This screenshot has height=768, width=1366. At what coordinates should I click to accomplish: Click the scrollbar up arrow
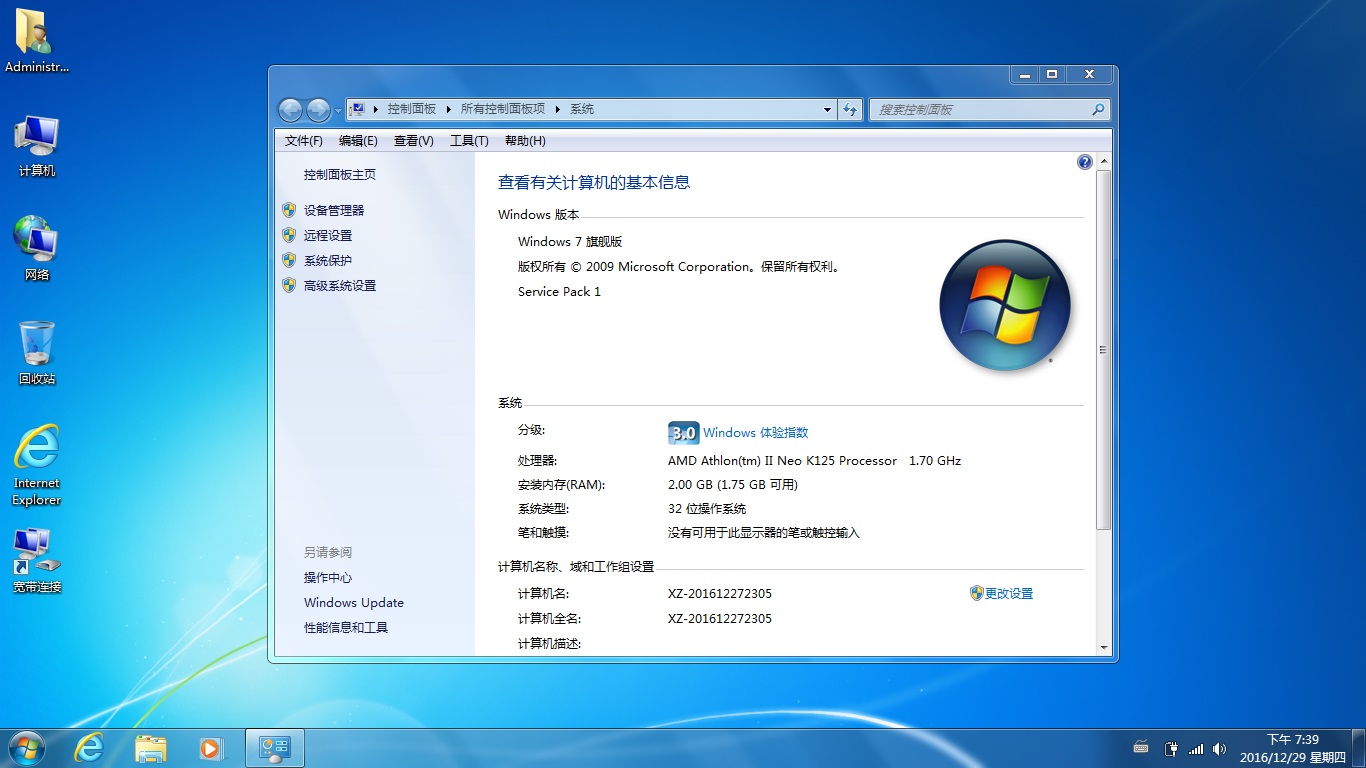[x=1104, y=161]
